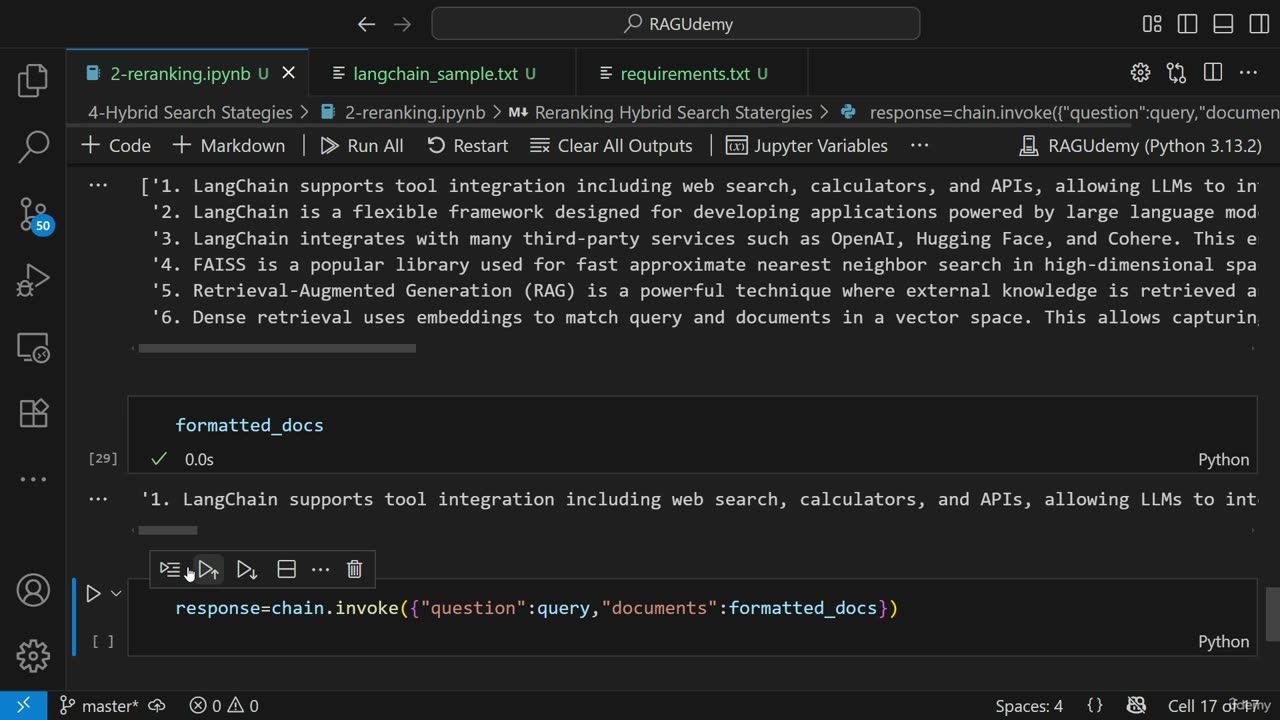The height and width of the screenshot is (720, 1280).
Task: Open the Accounts icon in activity bar
Action: [x=33, y=590]
